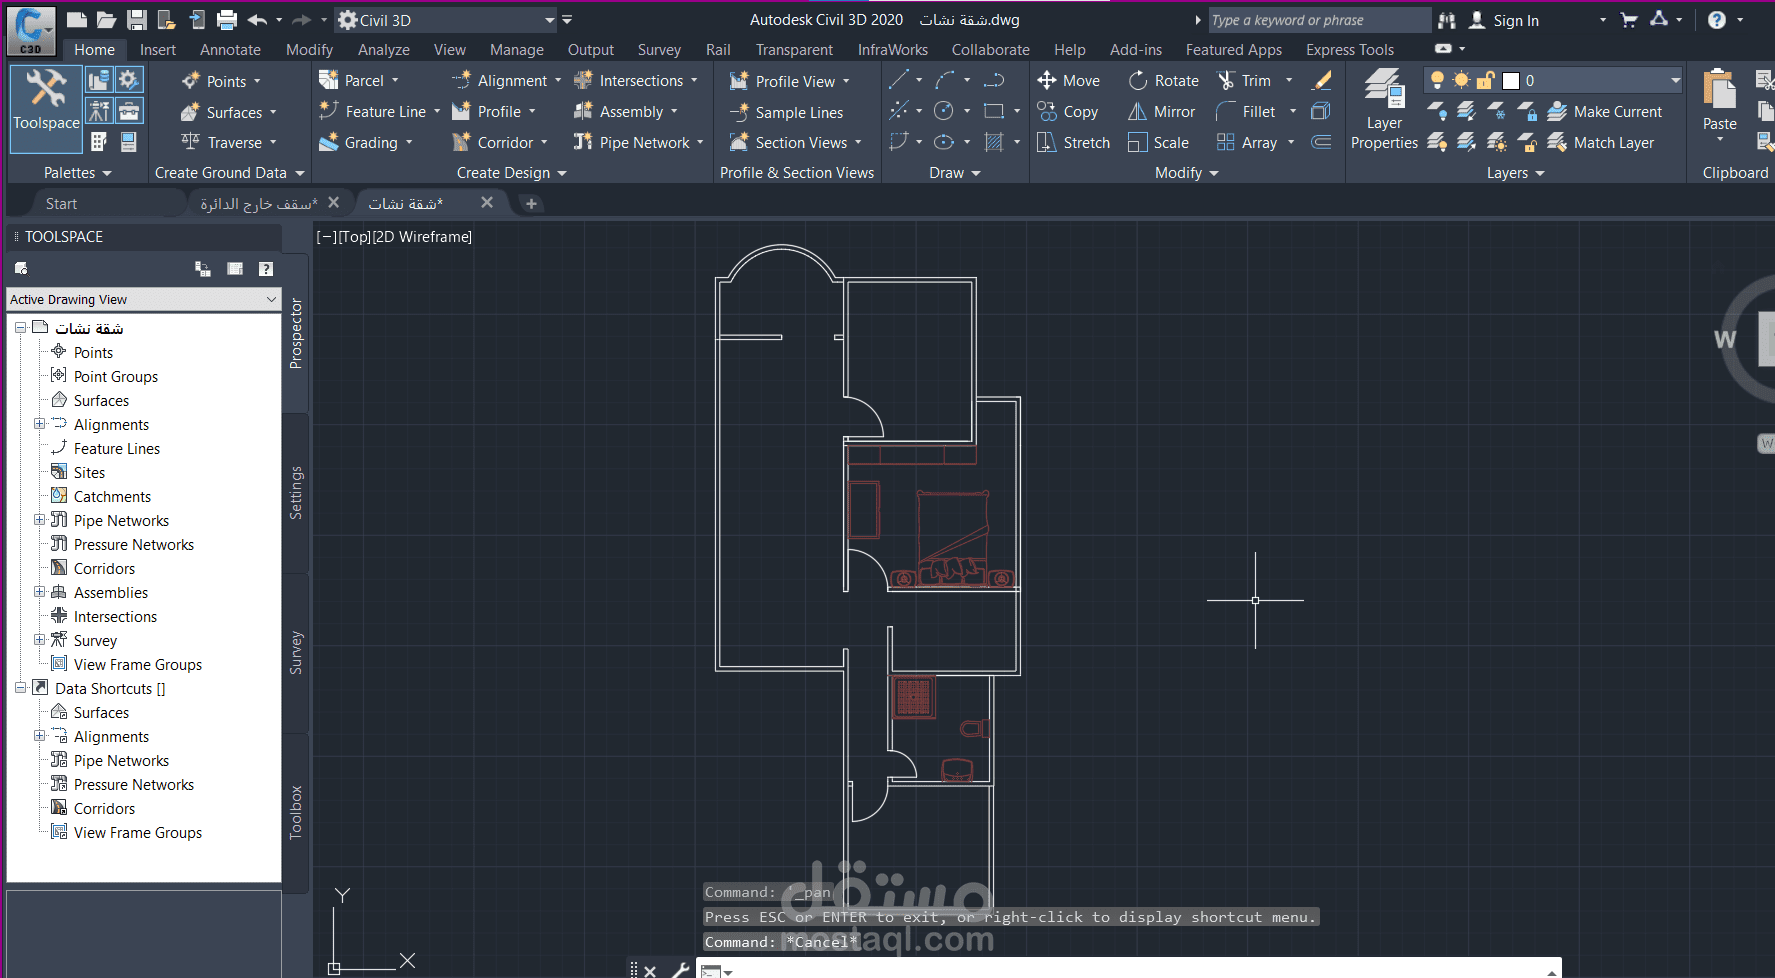Click the Sample Lines tool
This screenshot has height=978, width=1775.
786,113
